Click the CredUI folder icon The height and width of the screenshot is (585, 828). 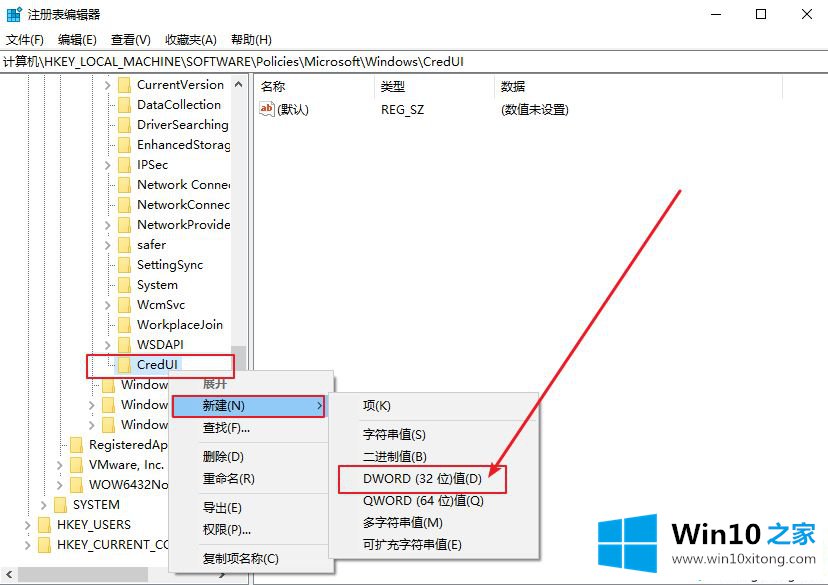pos(124,365)
